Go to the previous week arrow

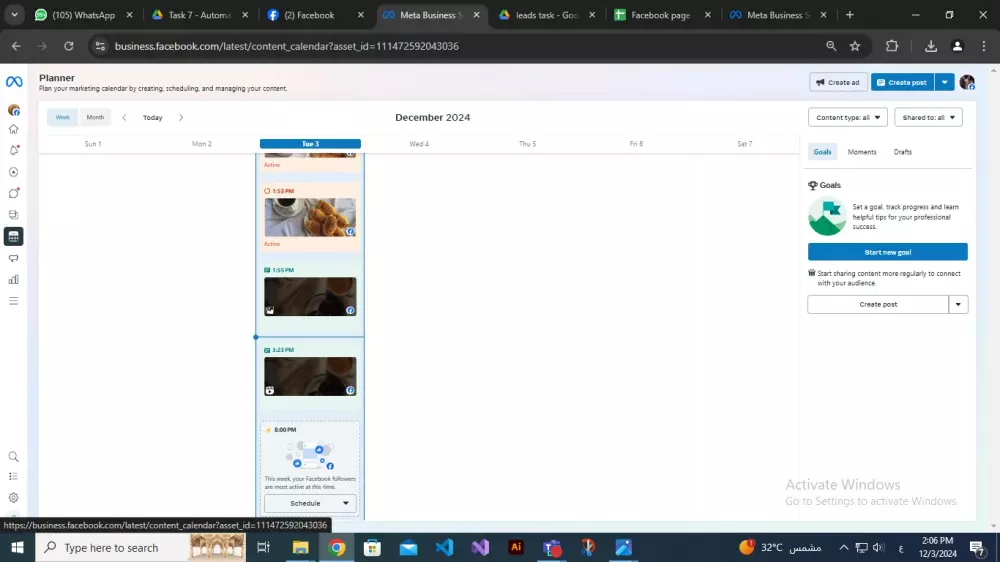(124, 117)
